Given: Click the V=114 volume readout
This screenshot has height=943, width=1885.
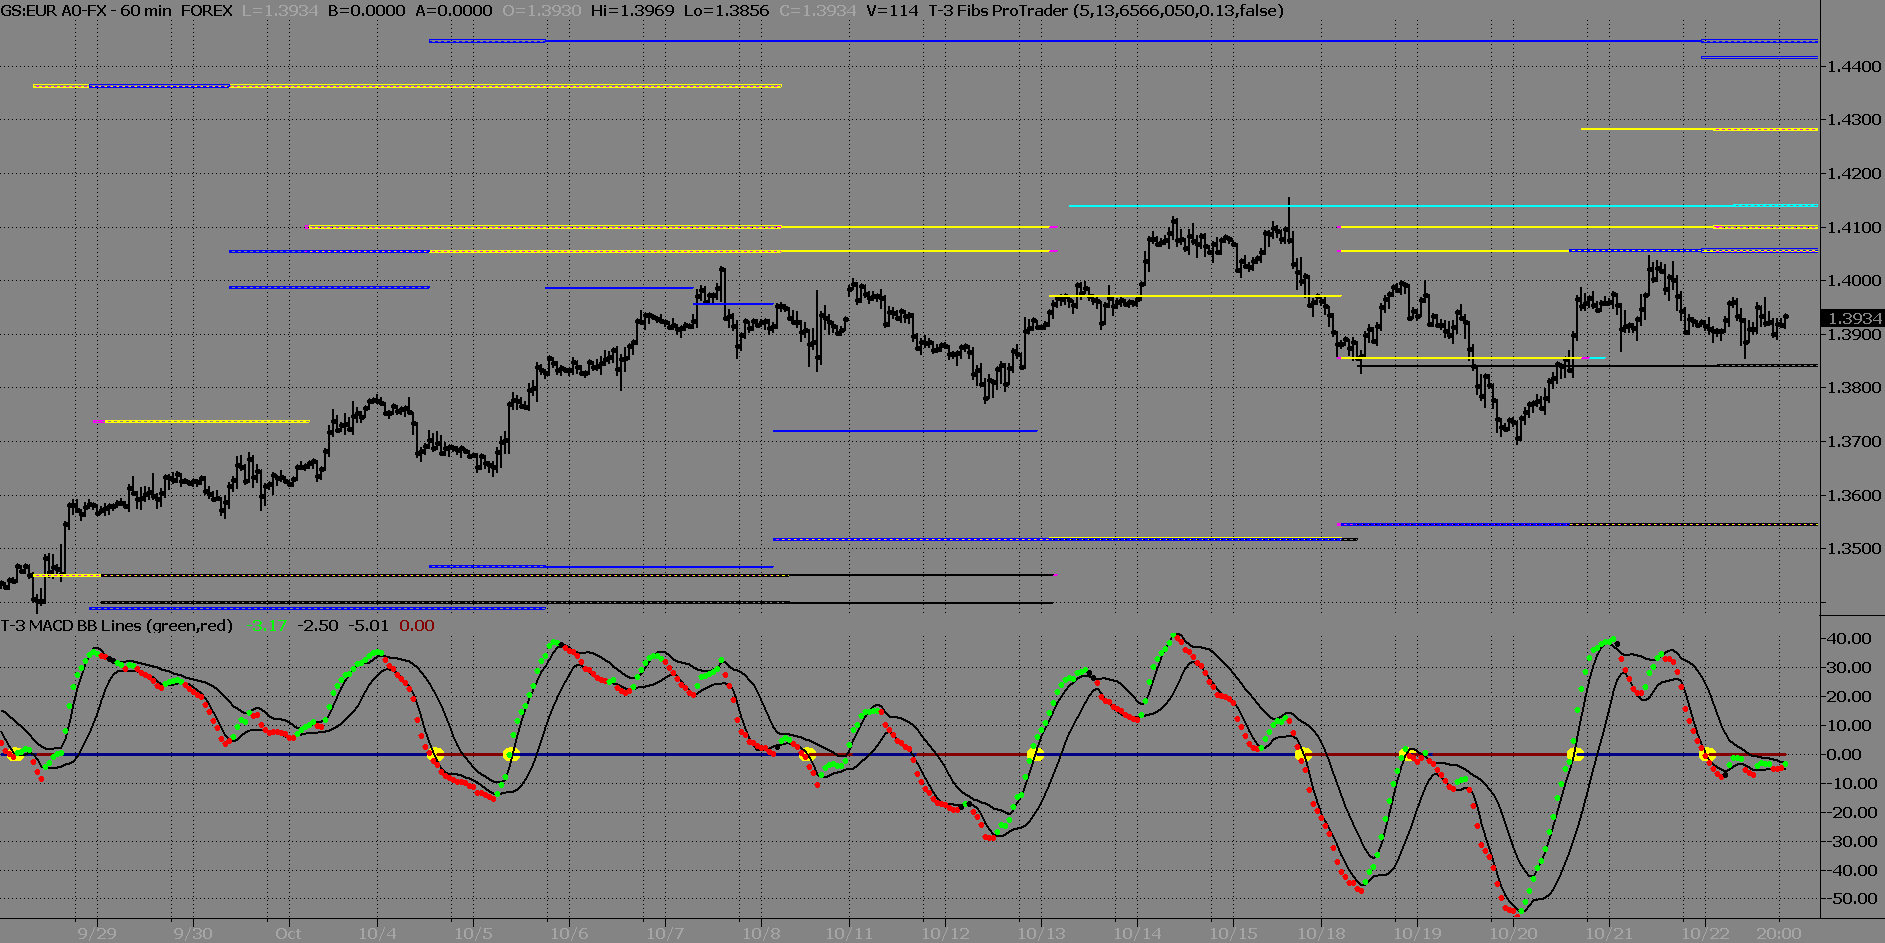Looking at the screenshot, I should 892,11.
